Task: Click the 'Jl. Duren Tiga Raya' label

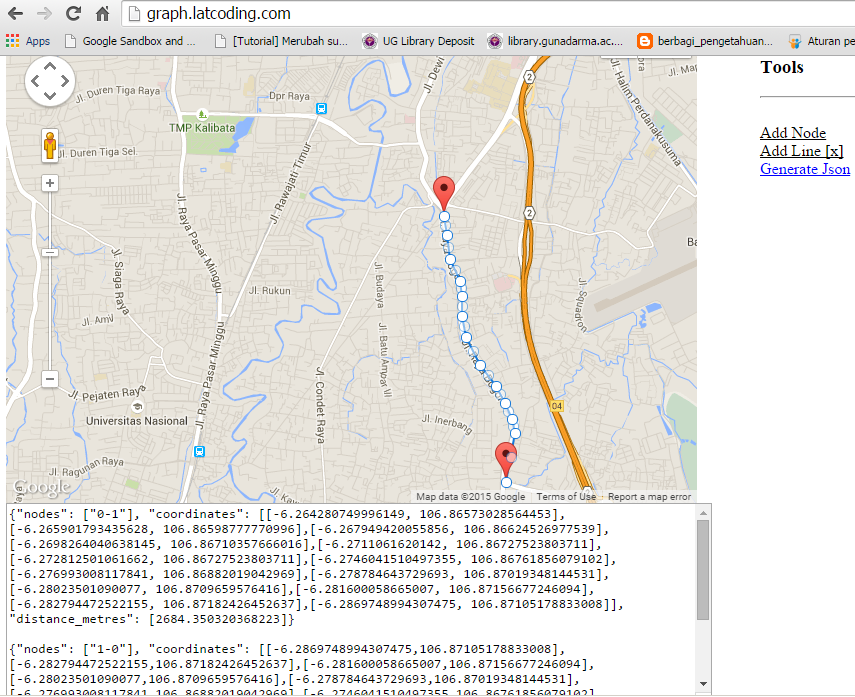Action: [x=118, y=94]
